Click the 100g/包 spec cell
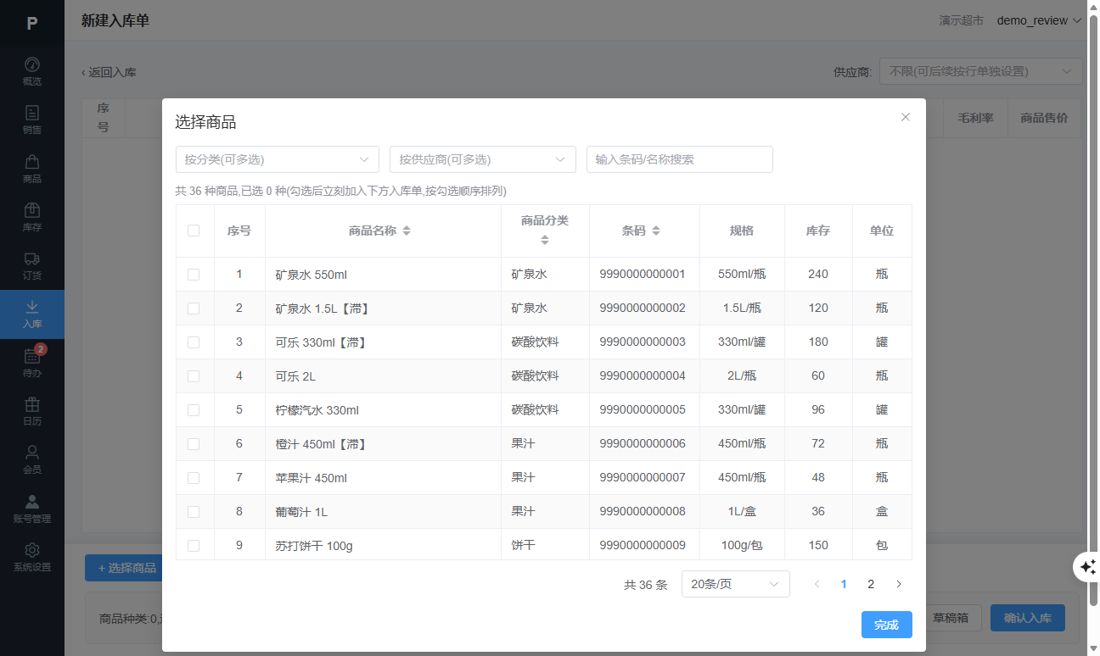The image size is (1100, 656). 742,544
